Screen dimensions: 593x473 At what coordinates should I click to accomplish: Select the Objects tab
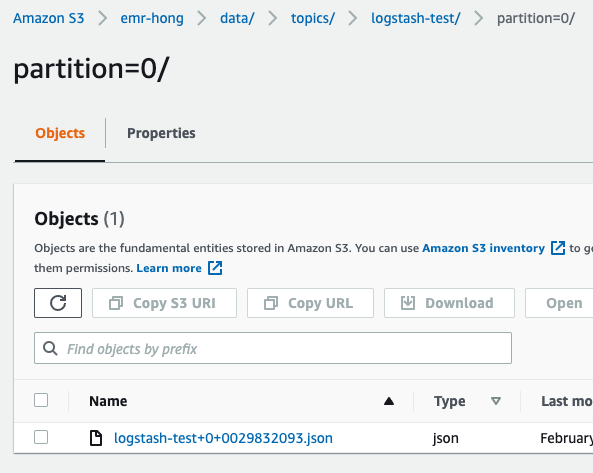(x=60, y=133)
